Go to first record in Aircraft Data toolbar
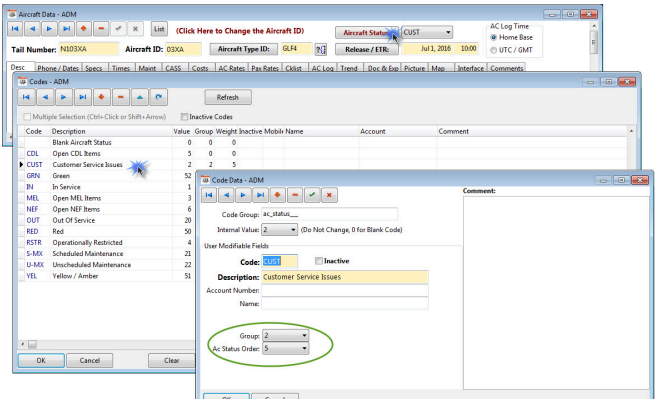Screen dimensions: 656x399 click(x=15, y=29)
